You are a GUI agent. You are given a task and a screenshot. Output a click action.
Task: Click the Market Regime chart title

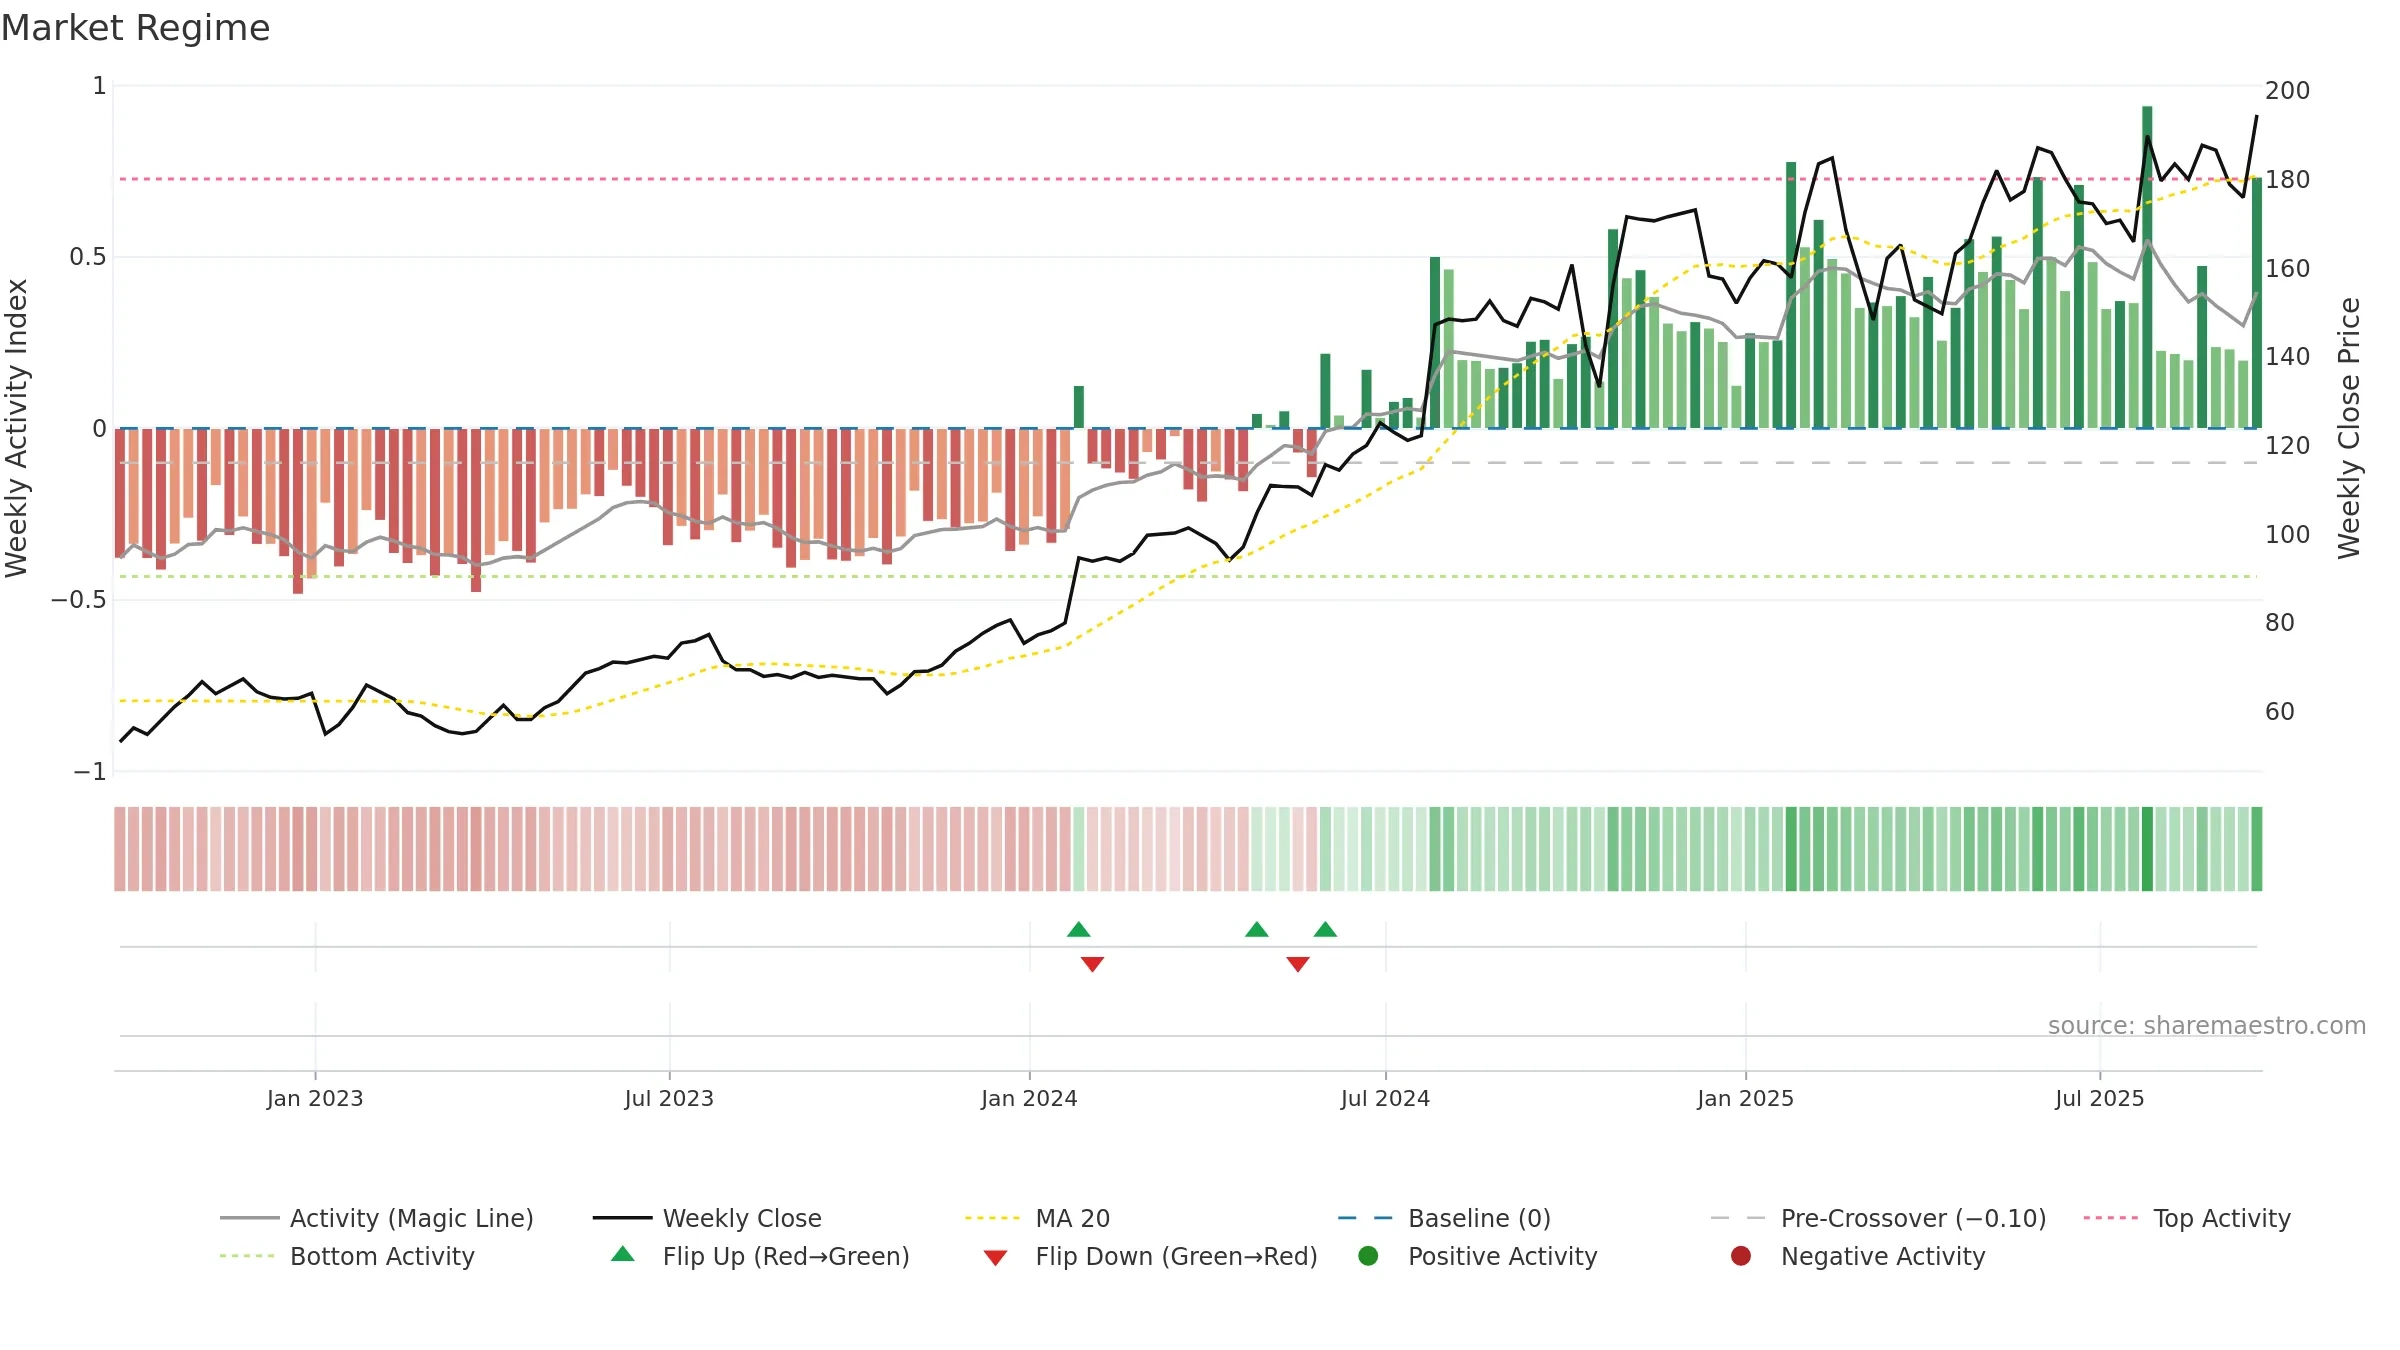click(x=135, y=28)
